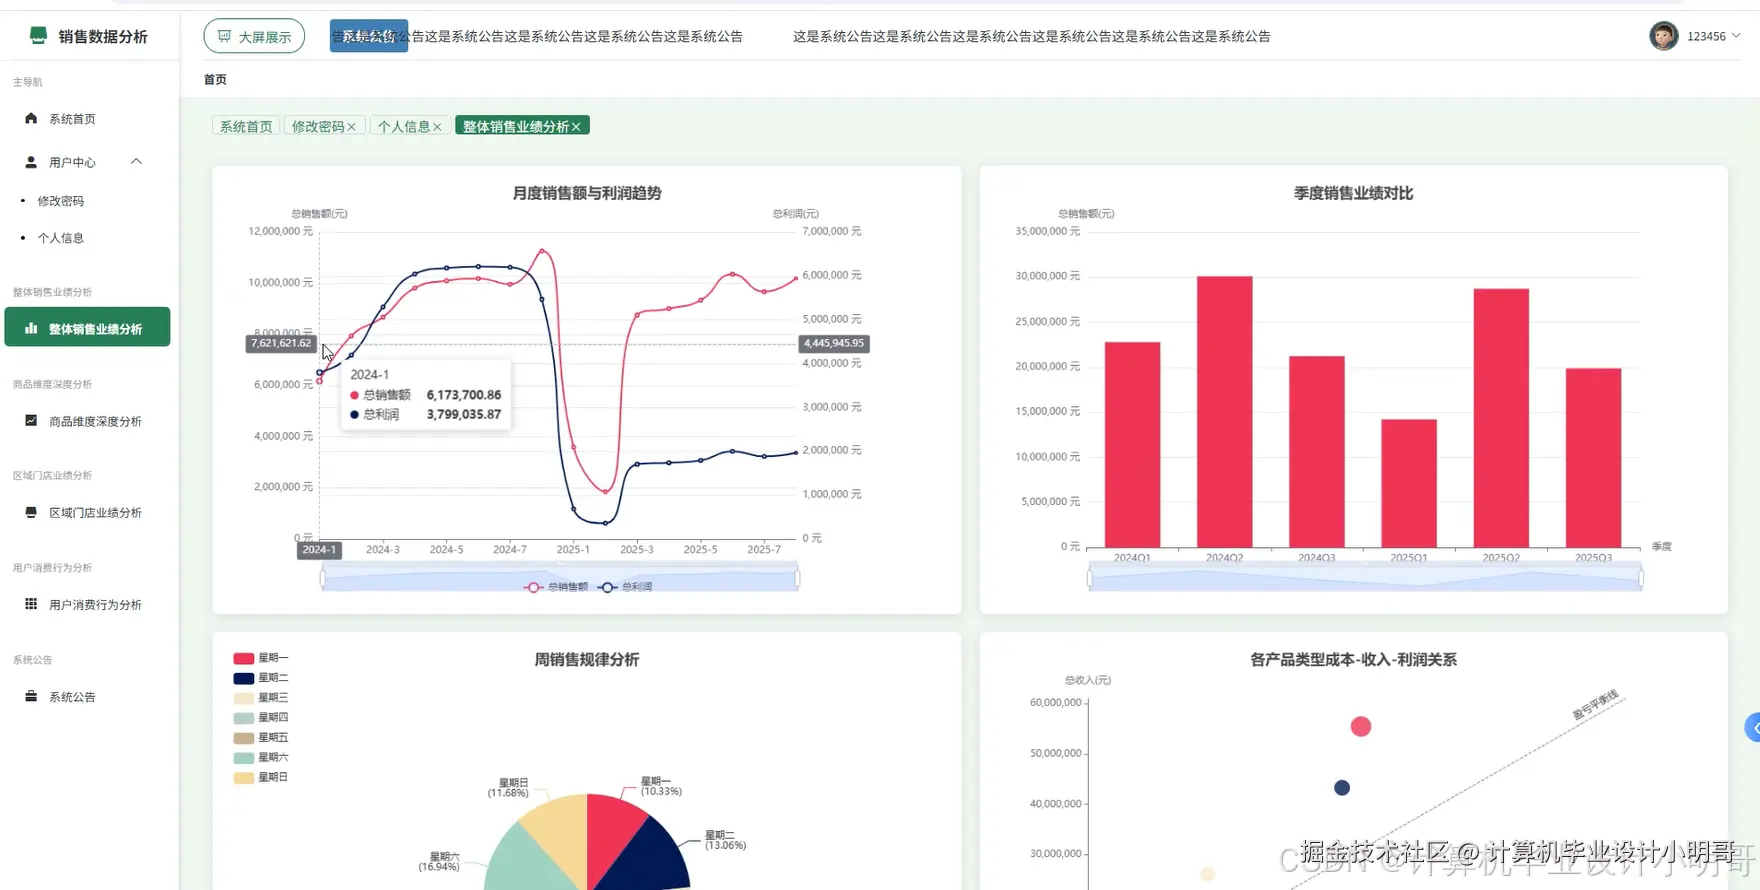This screenshot has width=1760, height=890.
Task: Click the briefcase icon beside 系统公告
Action: pyautogui.click(x=31, y=696)
